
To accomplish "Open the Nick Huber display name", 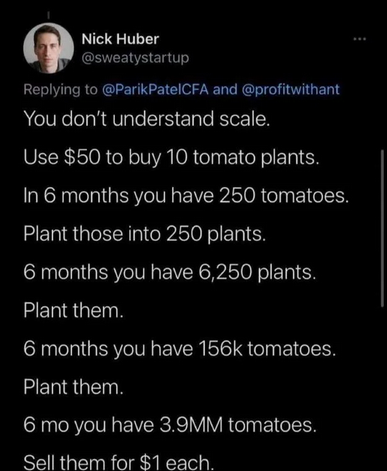I will coord(120,39).
